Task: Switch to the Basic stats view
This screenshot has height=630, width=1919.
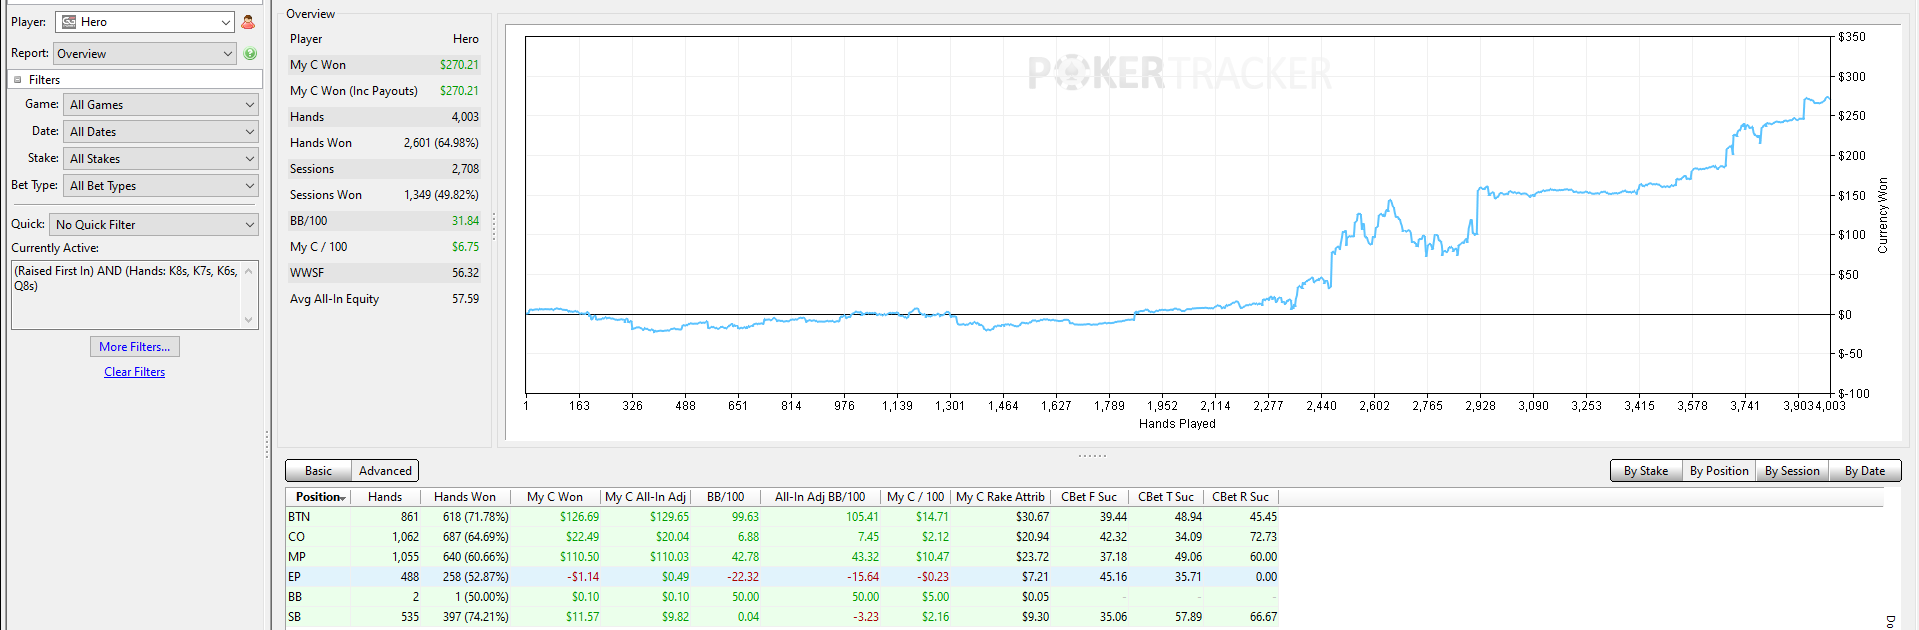Action: 318,471
